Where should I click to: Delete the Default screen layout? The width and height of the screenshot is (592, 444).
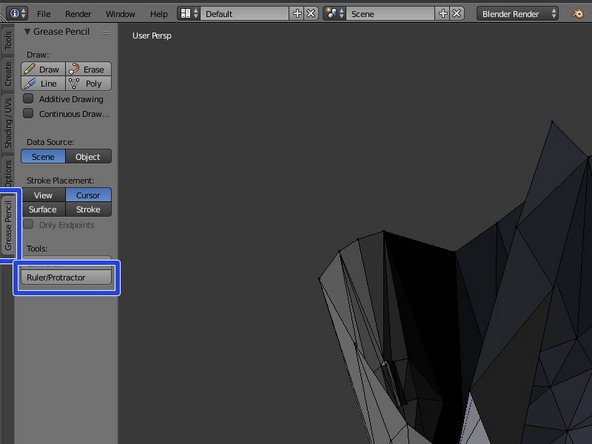(311, 14)
